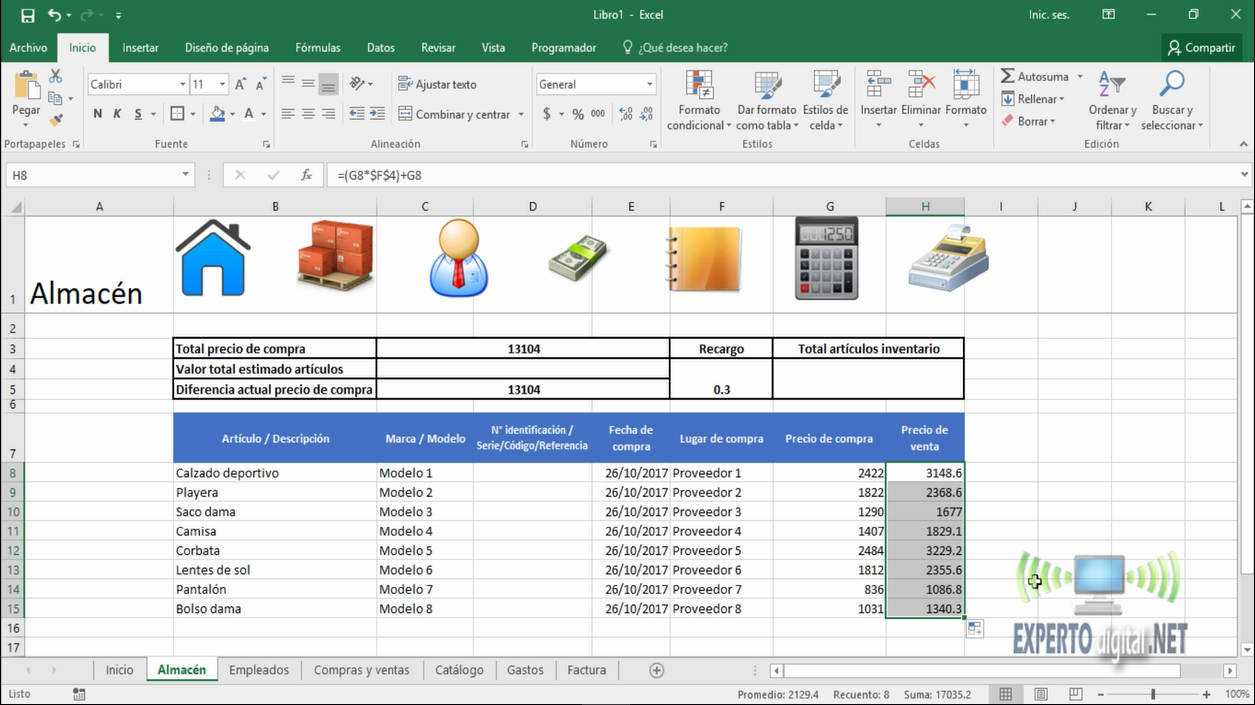Viewport: 1255px width, 705px height.
Task: Click the Compartir button
Action: tap(1200, 47)
